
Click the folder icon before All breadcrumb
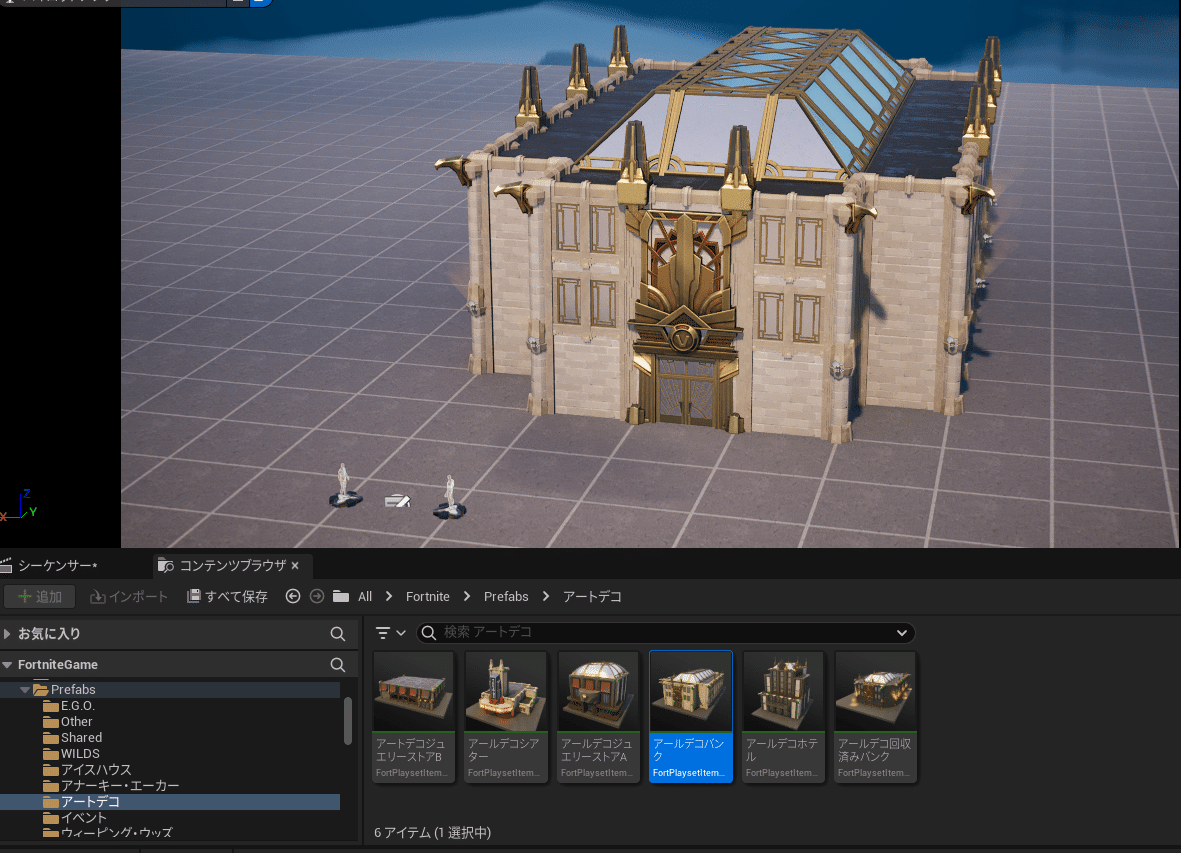pos(341,596)
